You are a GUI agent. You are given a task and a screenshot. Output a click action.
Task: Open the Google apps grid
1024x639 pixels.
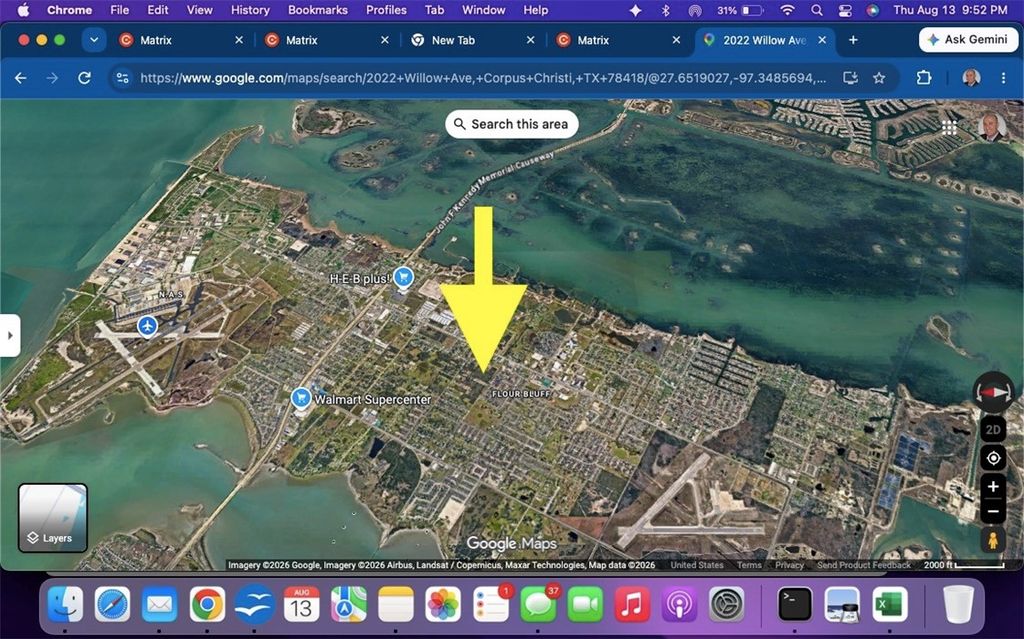point(949,127)
